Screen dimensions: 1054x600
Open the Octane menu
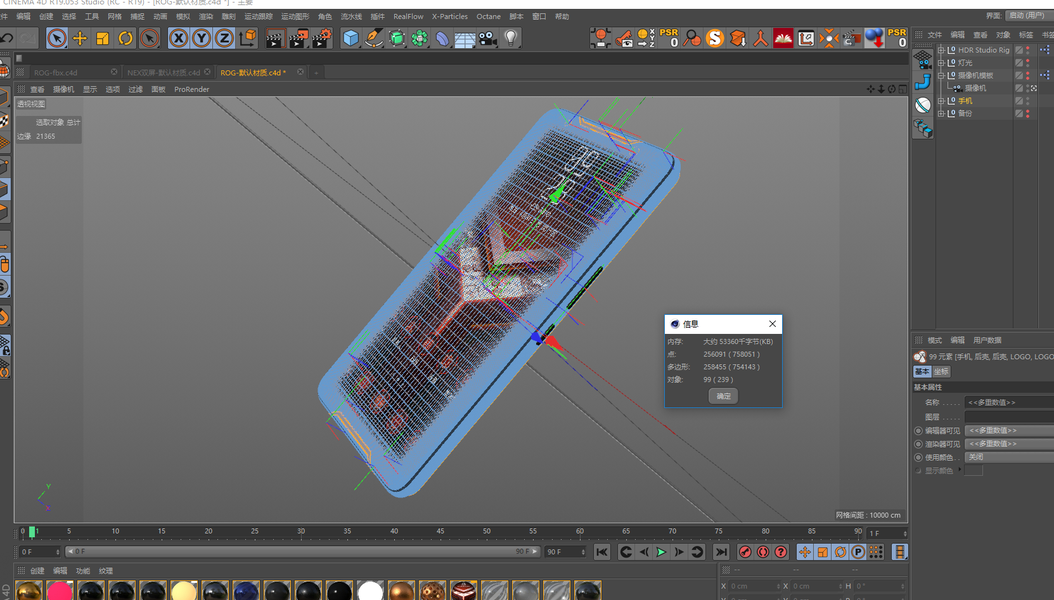click(489, 16)
